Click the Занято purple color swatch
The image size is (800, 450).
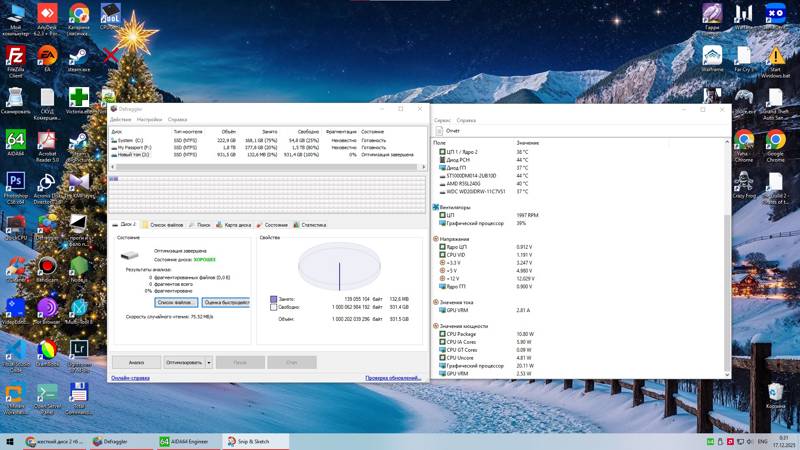coord(273,298)
